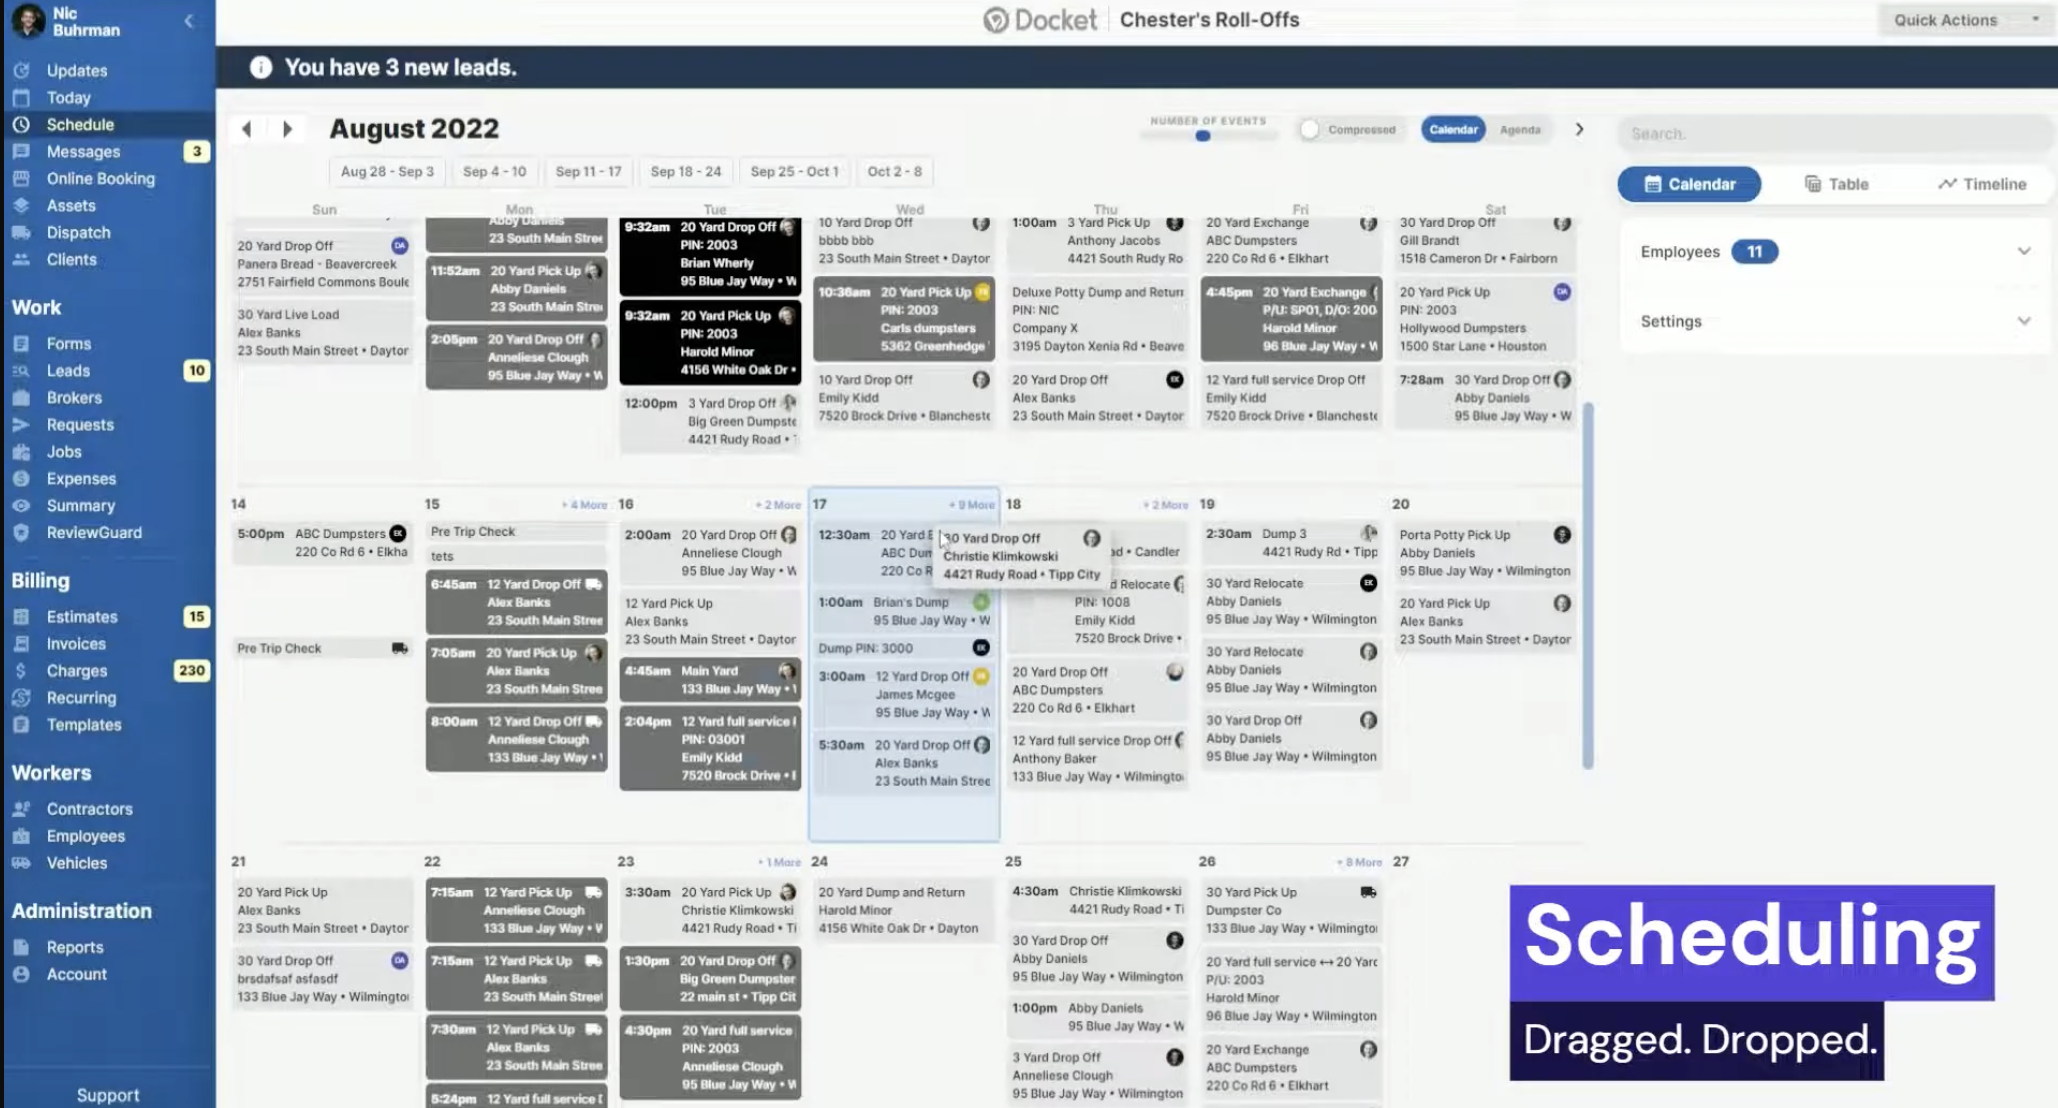Open Dispatch truck icon in sidebar
The width and height of the screenshot is (2058, 1108).
(x=21, y=232)
